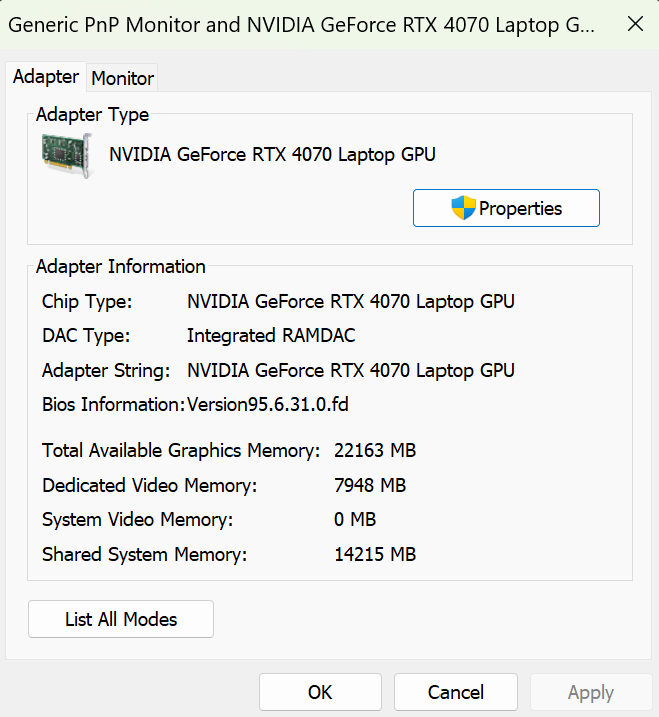Click the Adapter String value

coord(351,370)
